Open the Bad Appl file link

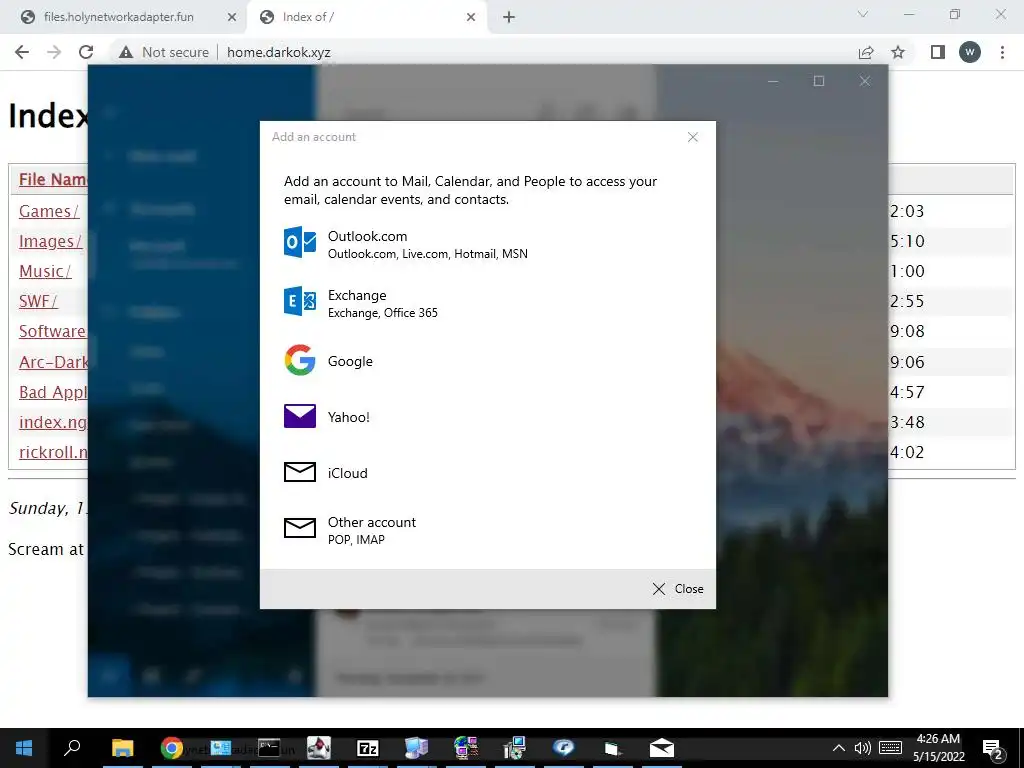click(53, 392)
